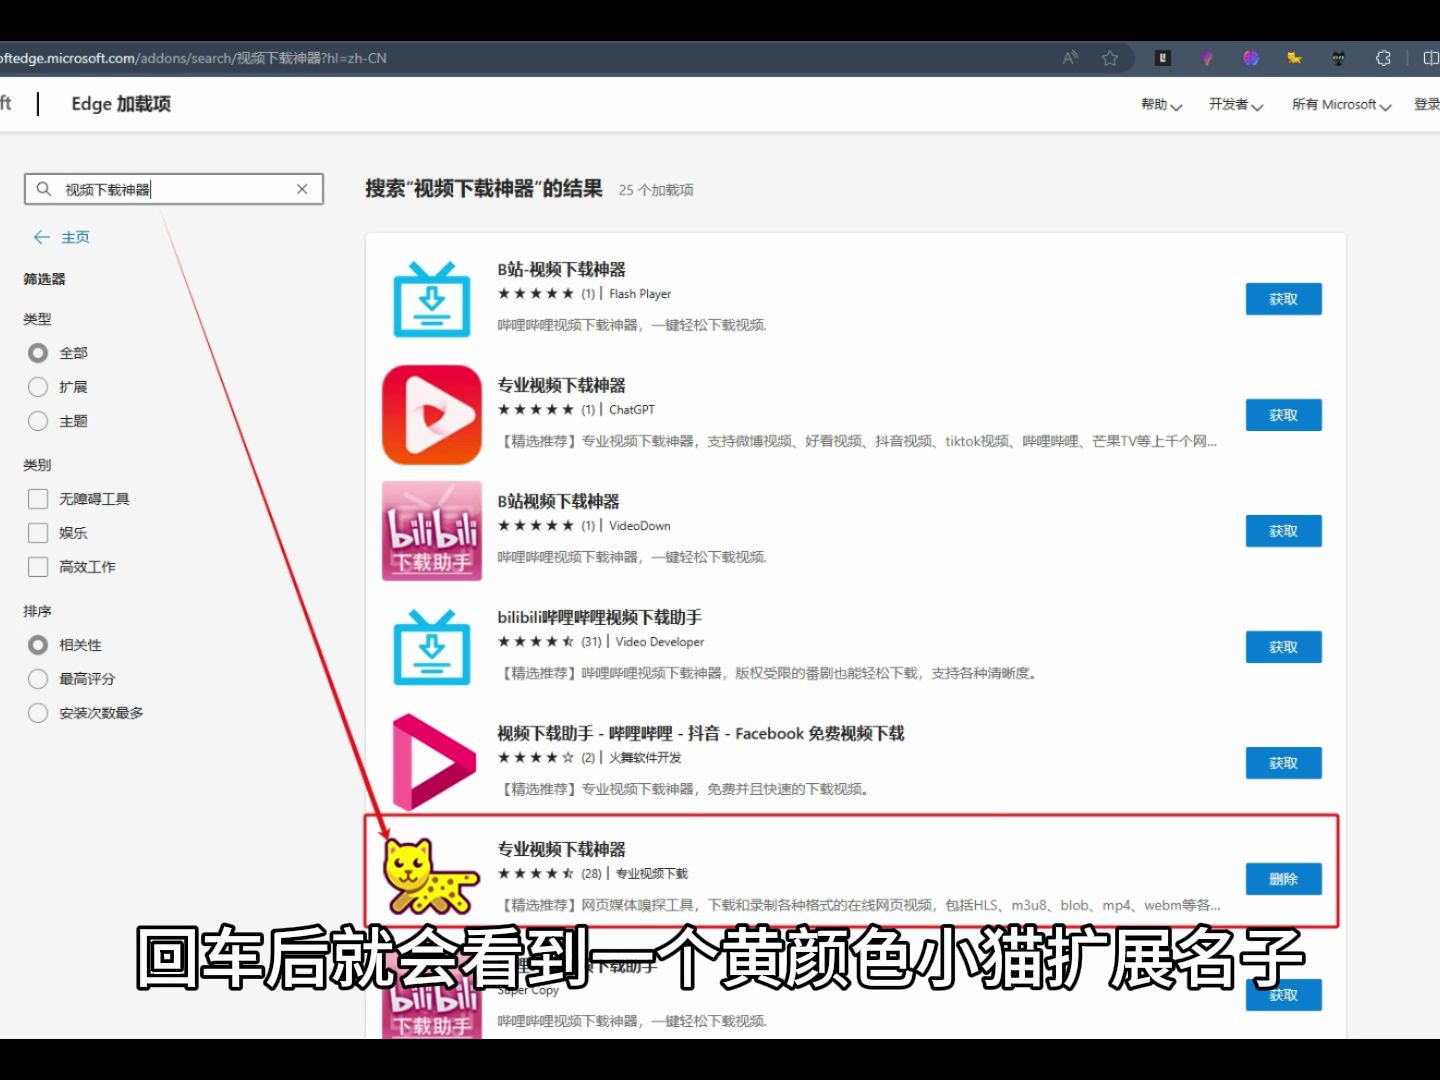Check the 高效工作 category checkbox

(38, 567)
